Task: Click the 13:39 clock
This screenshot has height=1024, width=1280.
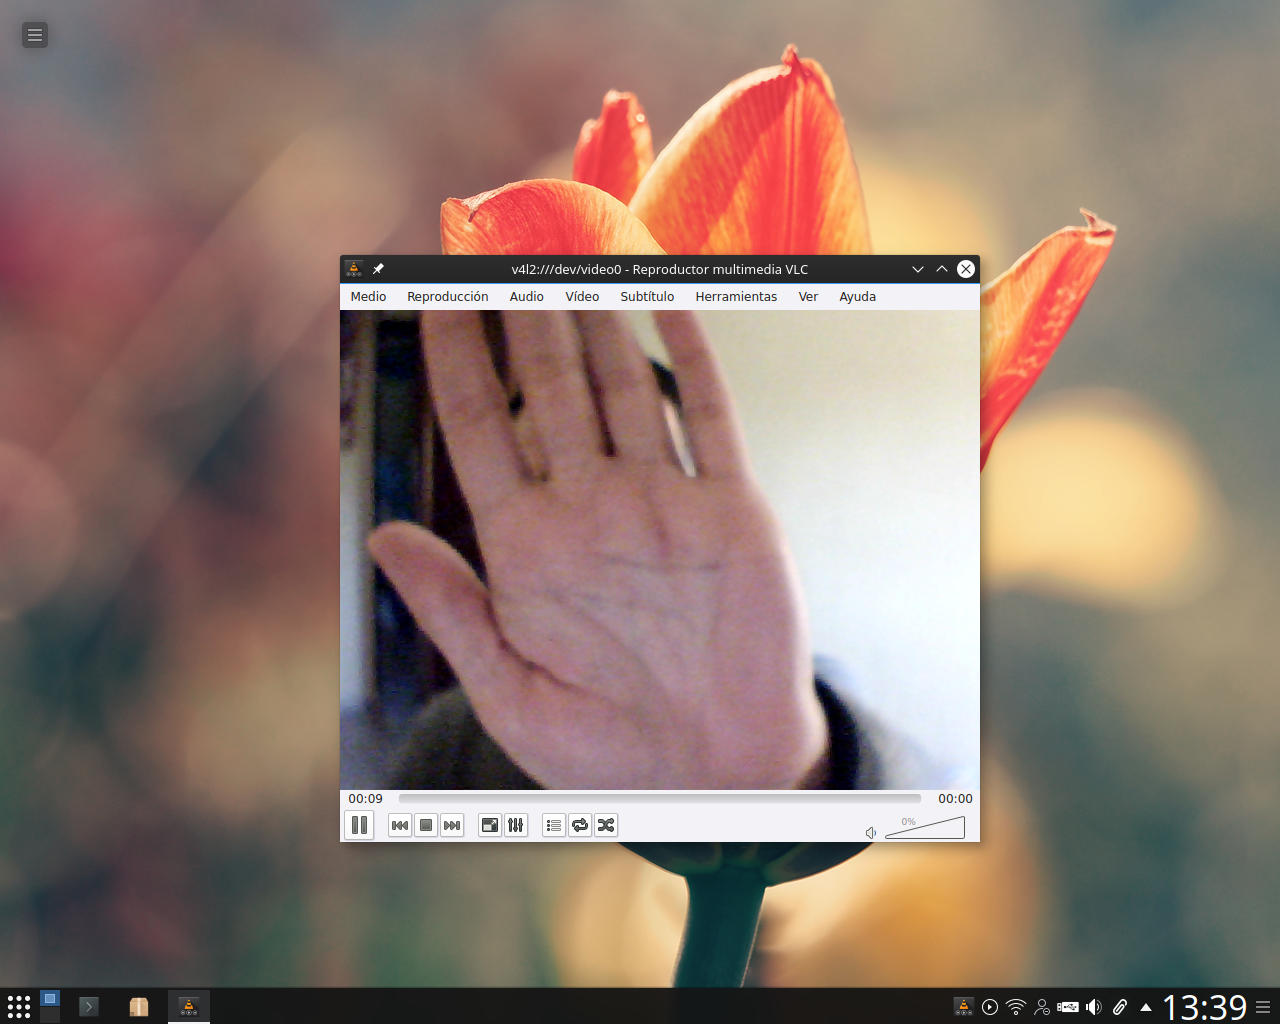Action: (x=1205, y=1007)
